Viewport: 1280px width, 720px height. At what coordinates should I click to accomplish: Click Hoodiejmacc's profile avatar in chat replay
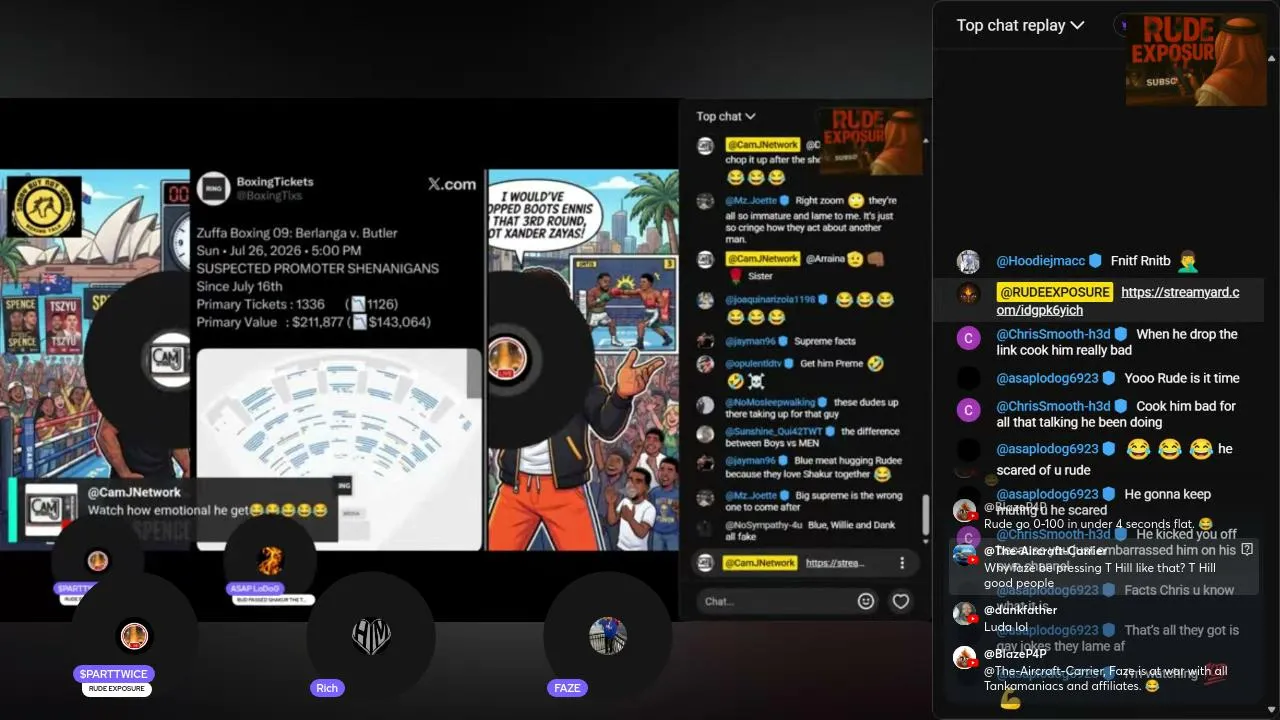tap(968, 261)
